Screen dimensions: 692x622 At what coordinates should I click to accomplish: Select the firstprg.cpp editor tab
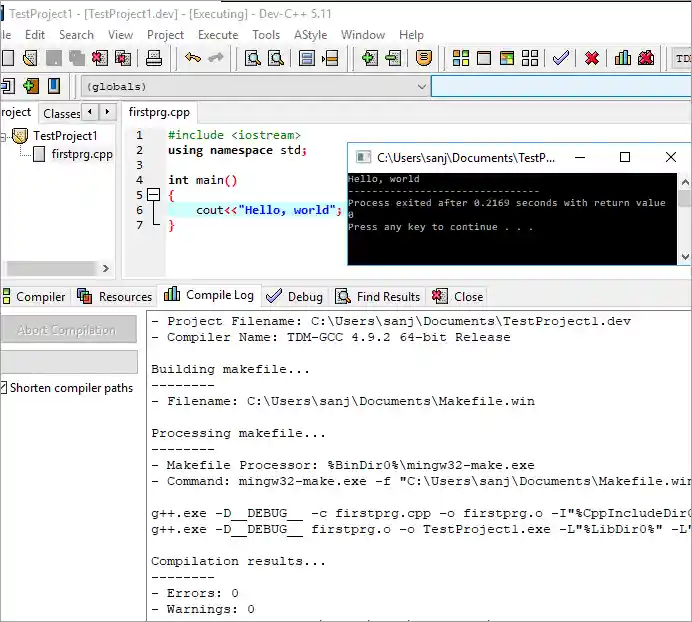(x=159, y=112)
